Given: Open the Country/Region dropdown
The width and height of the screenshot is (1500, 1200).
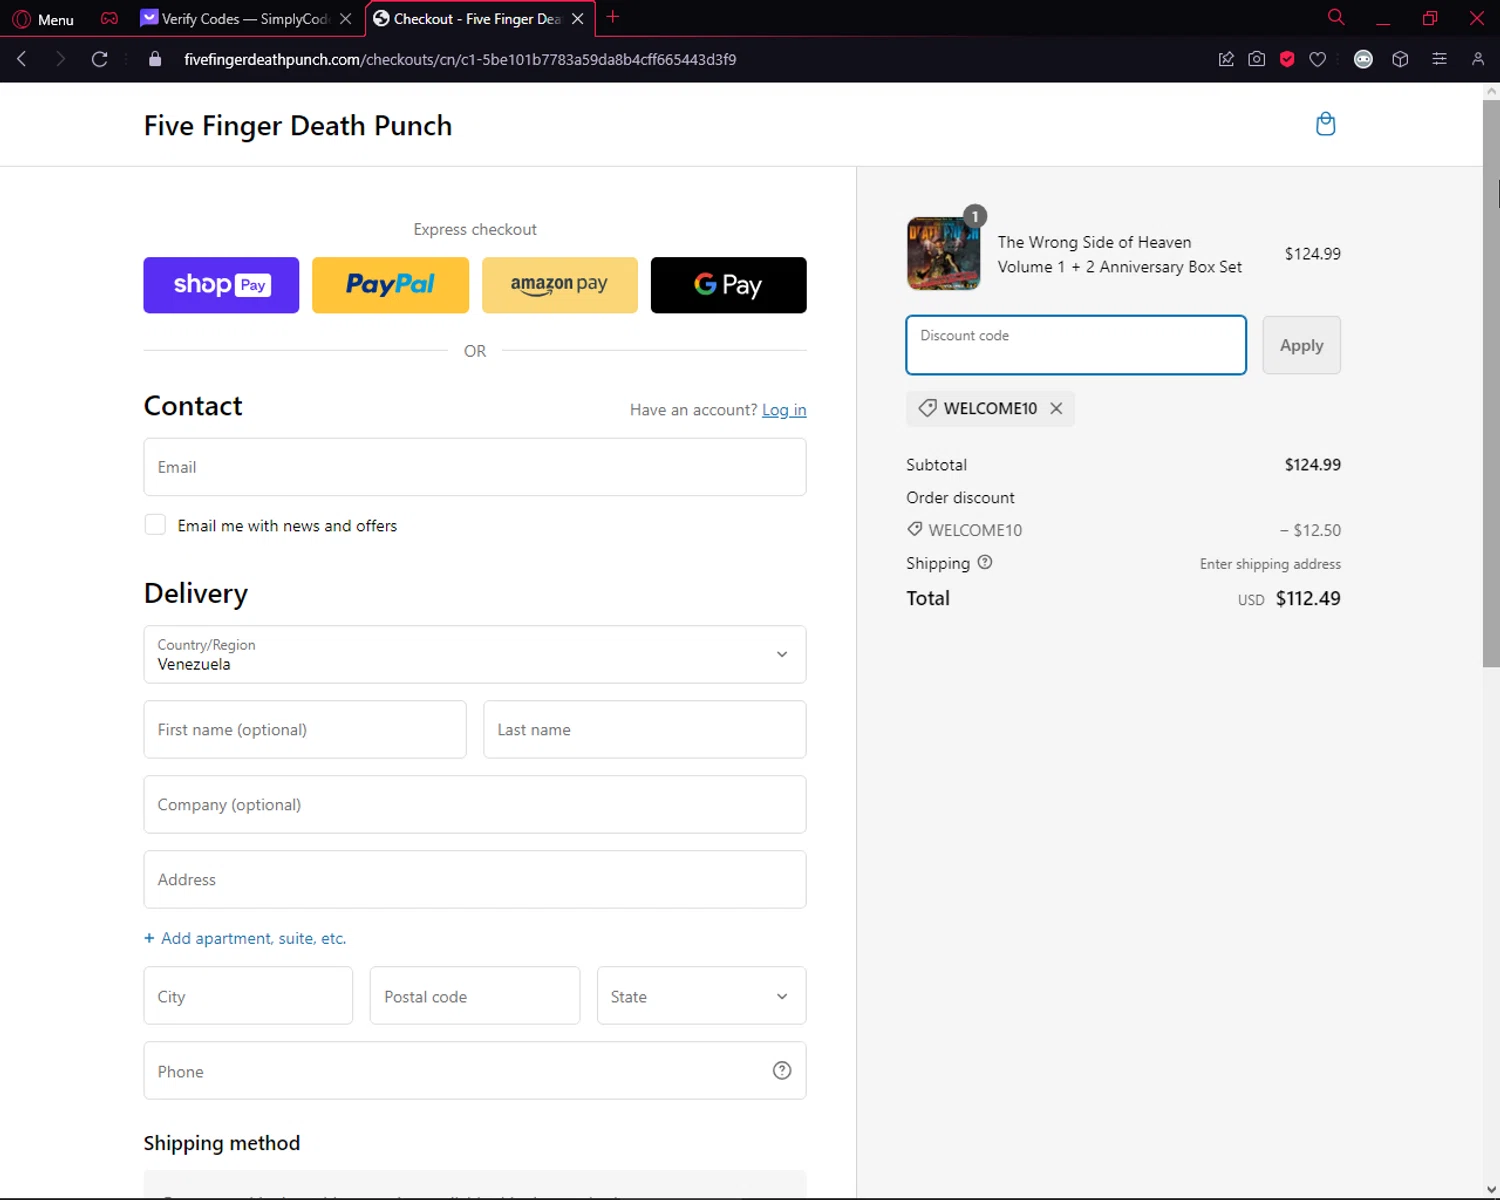Looking at the screenshot, I should [475, 655].
